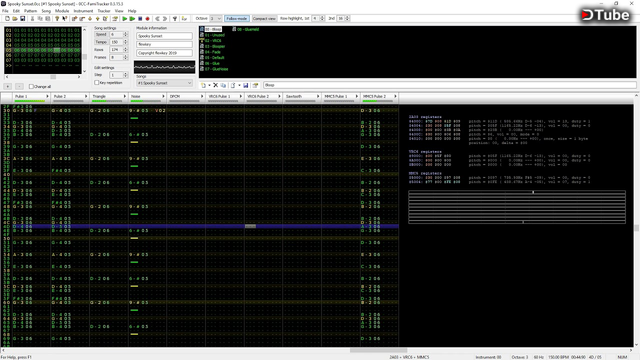Open the Instrument menu
This screenshot has width=640, height=360.
[x=83, y=11]
